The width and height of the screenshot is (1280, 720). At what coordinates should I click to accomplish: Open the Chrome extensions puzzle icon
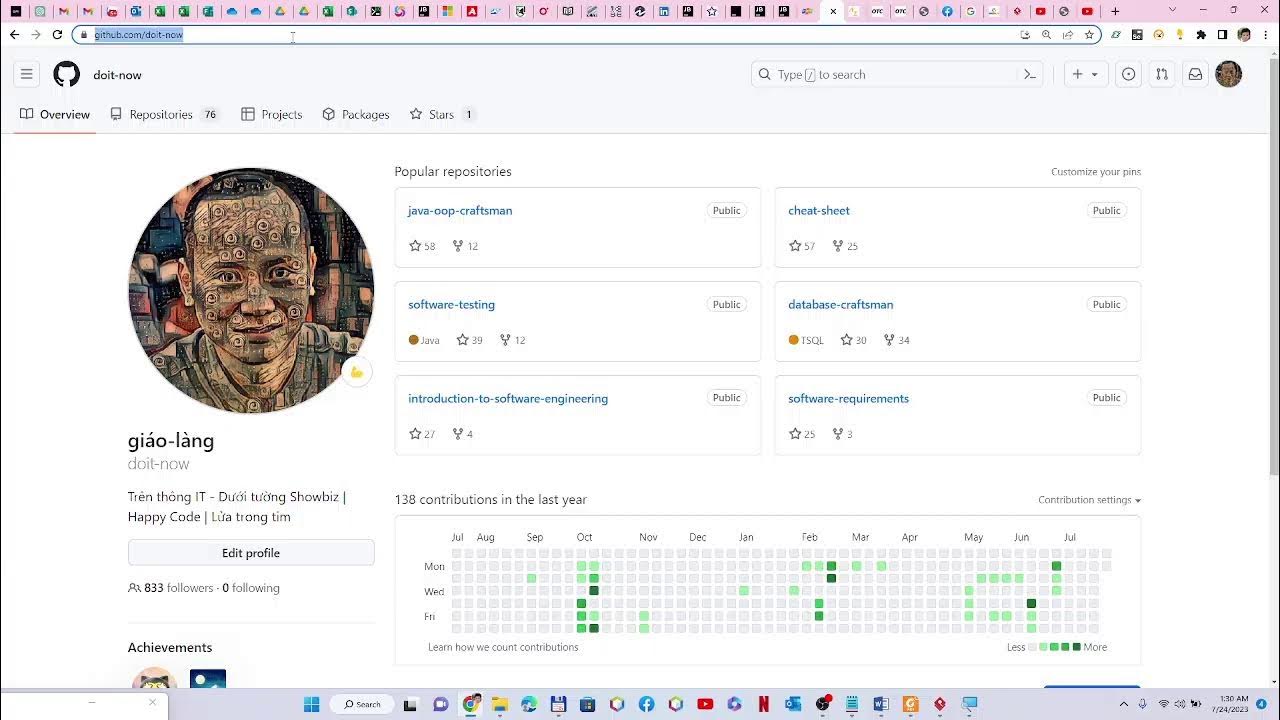coord(1201,34)
